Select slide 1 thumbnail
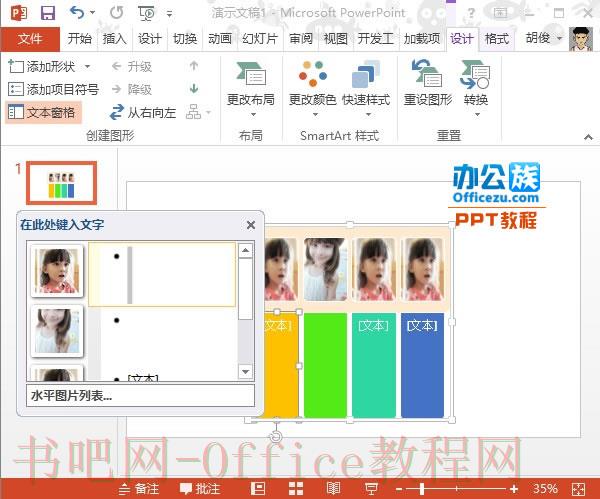 point(61,183)
